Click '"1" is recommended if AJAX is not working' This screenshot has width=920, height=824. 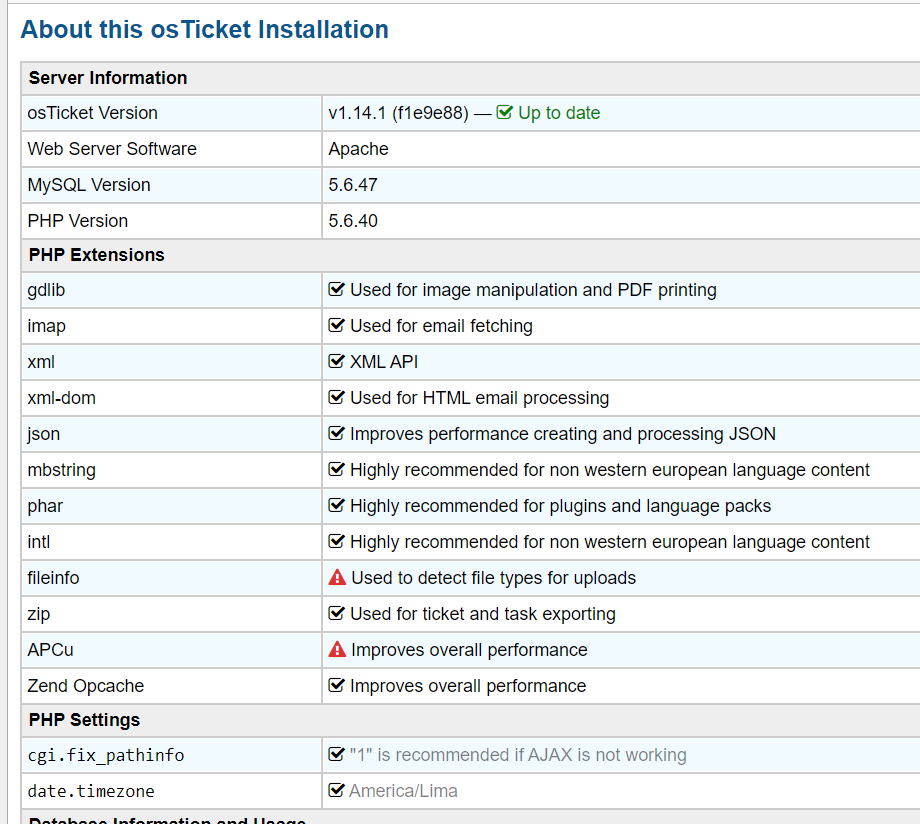[518, 755]
